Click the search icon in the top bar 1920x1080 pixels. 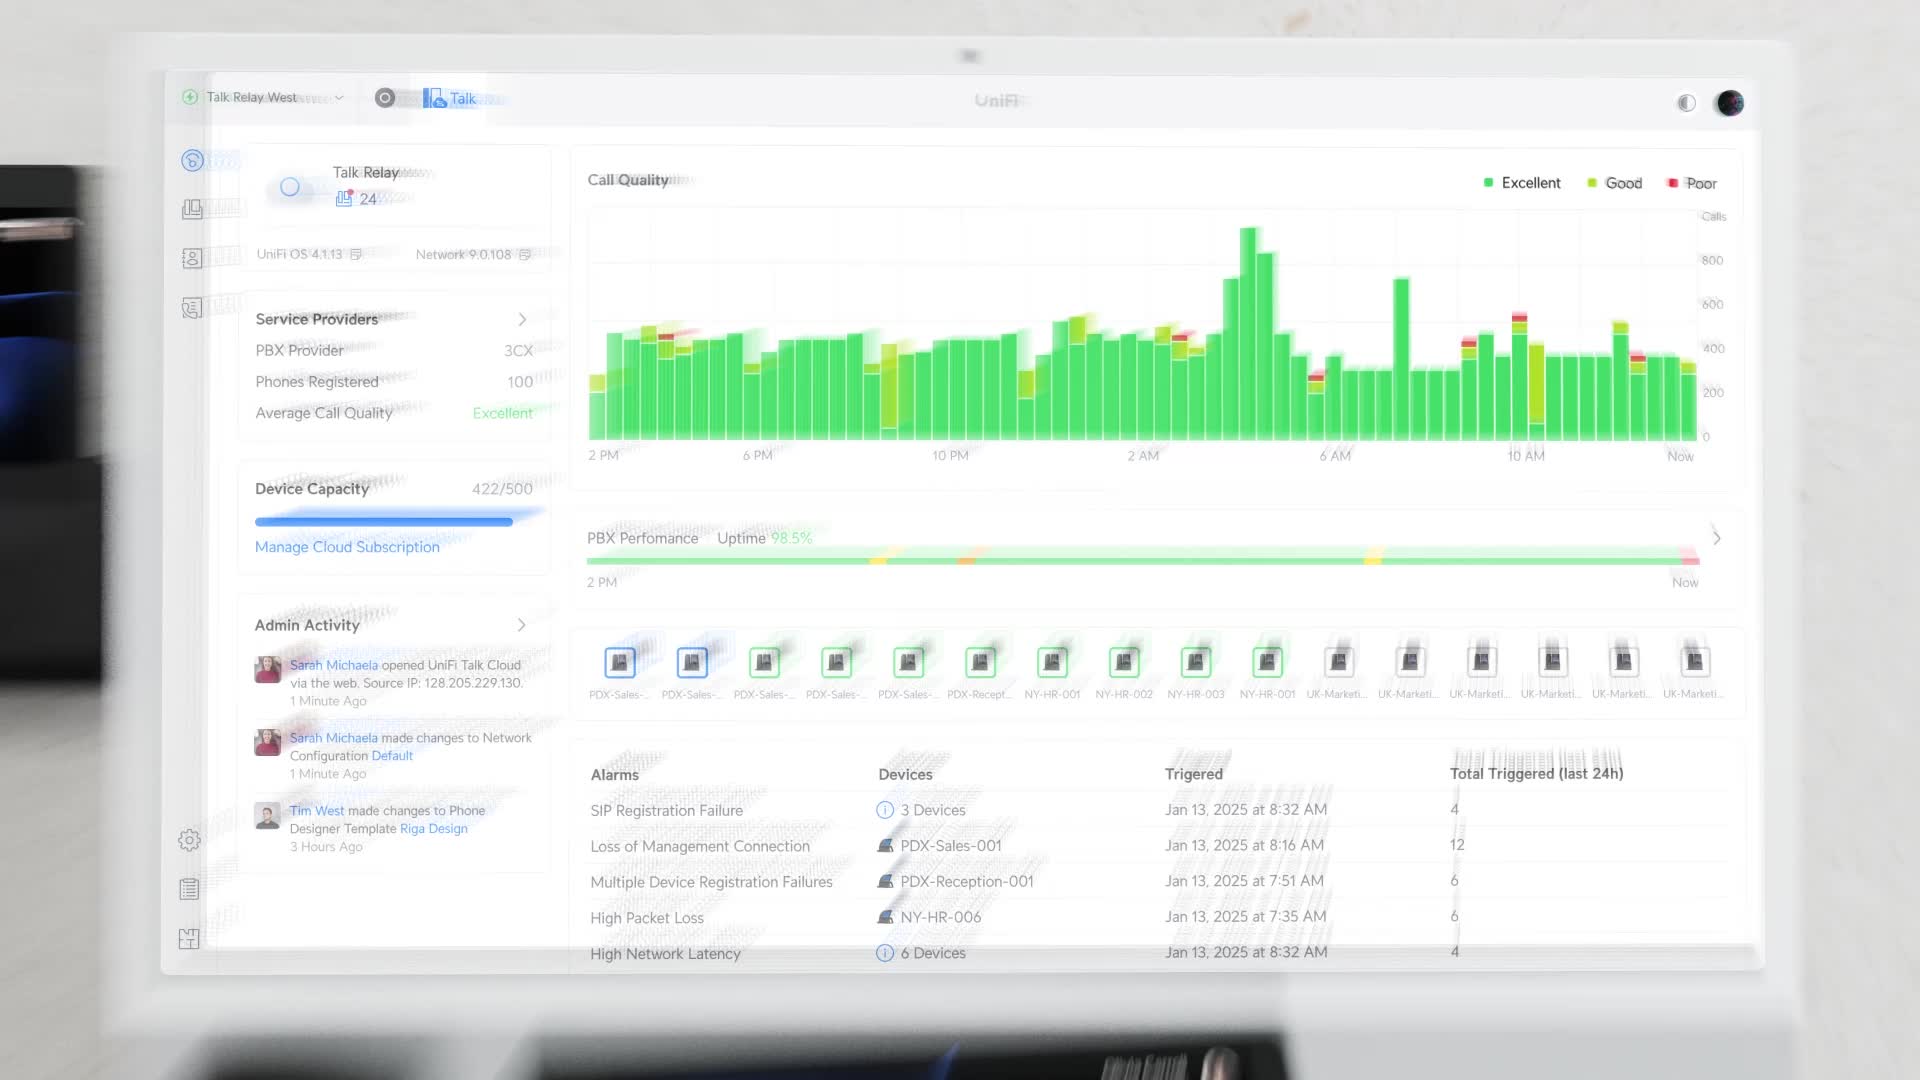385,98
